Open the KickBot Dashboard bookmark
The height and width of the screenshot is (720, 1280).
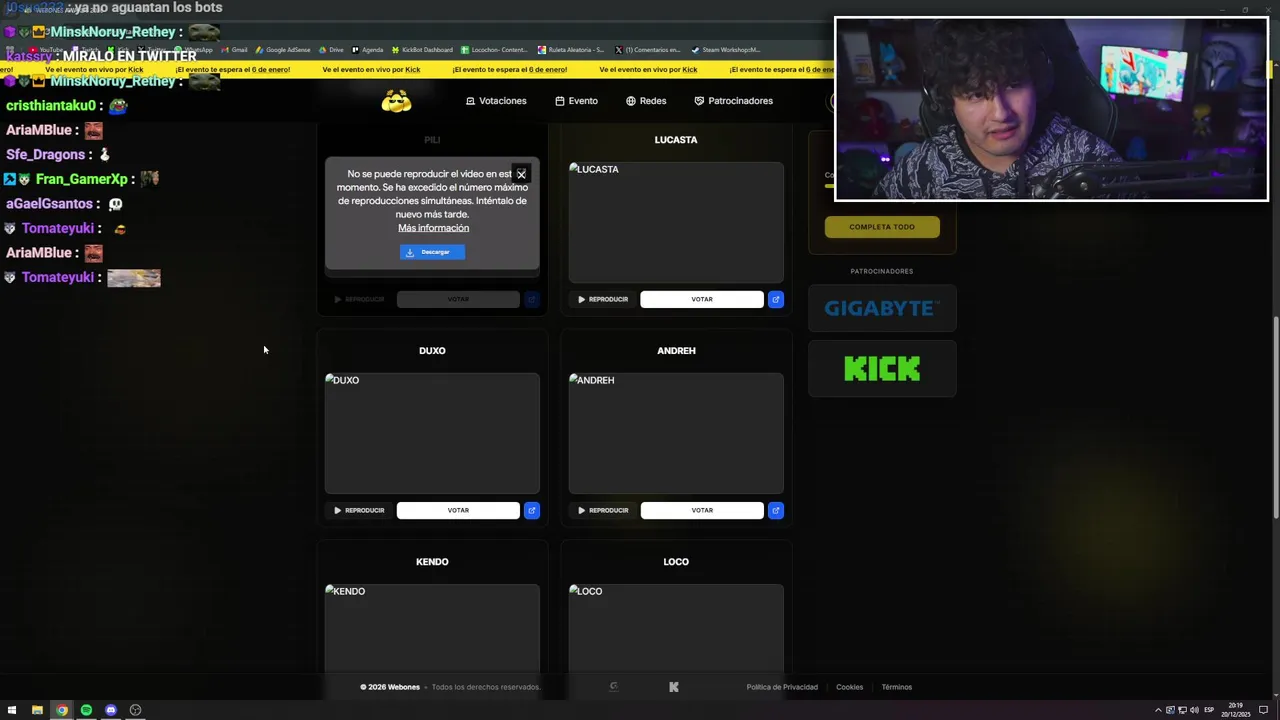click(x=422, y=50)
